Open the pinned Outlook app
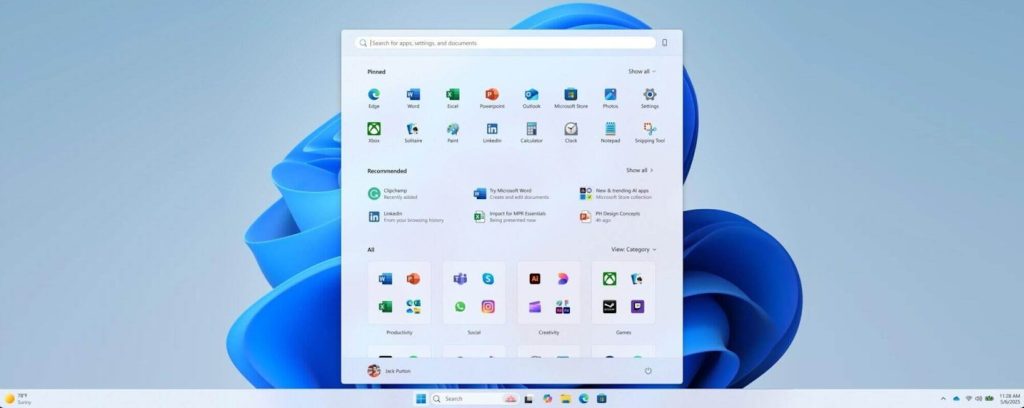Viewport: 1024px width, 408px height. tap(531, 97)
